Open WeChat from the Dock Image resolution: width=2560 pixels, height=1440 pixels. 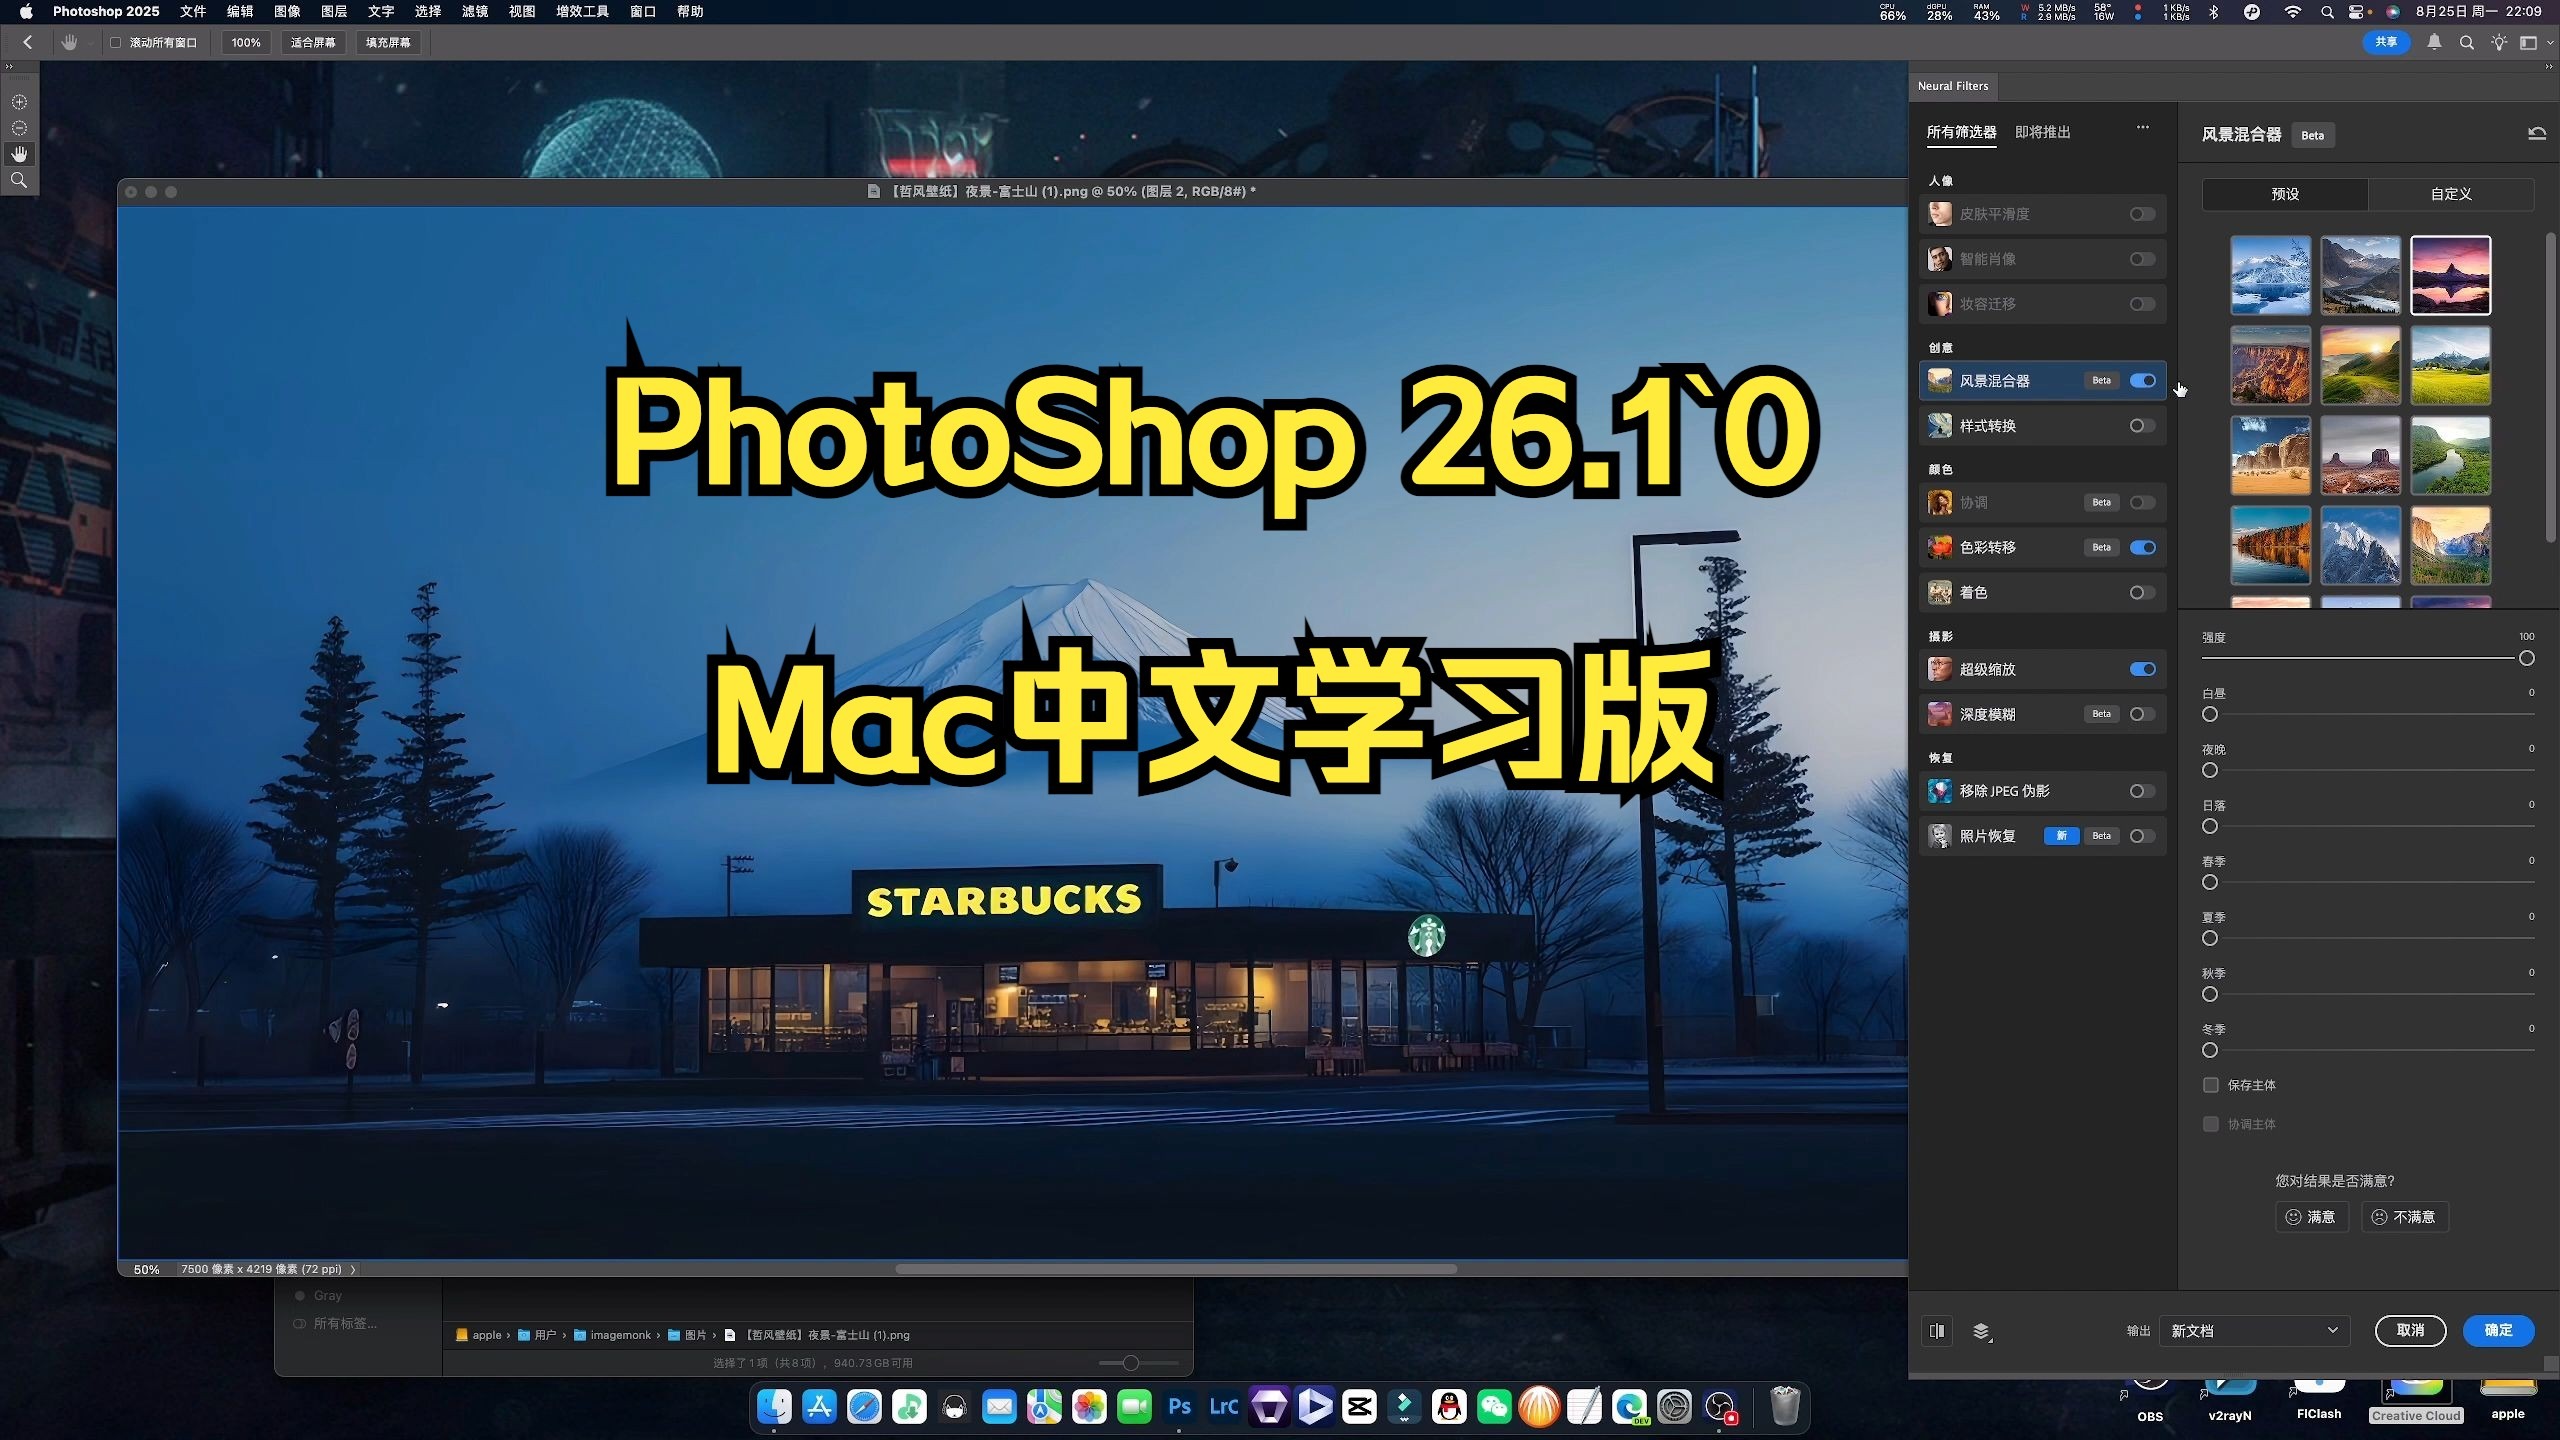1495,1407
